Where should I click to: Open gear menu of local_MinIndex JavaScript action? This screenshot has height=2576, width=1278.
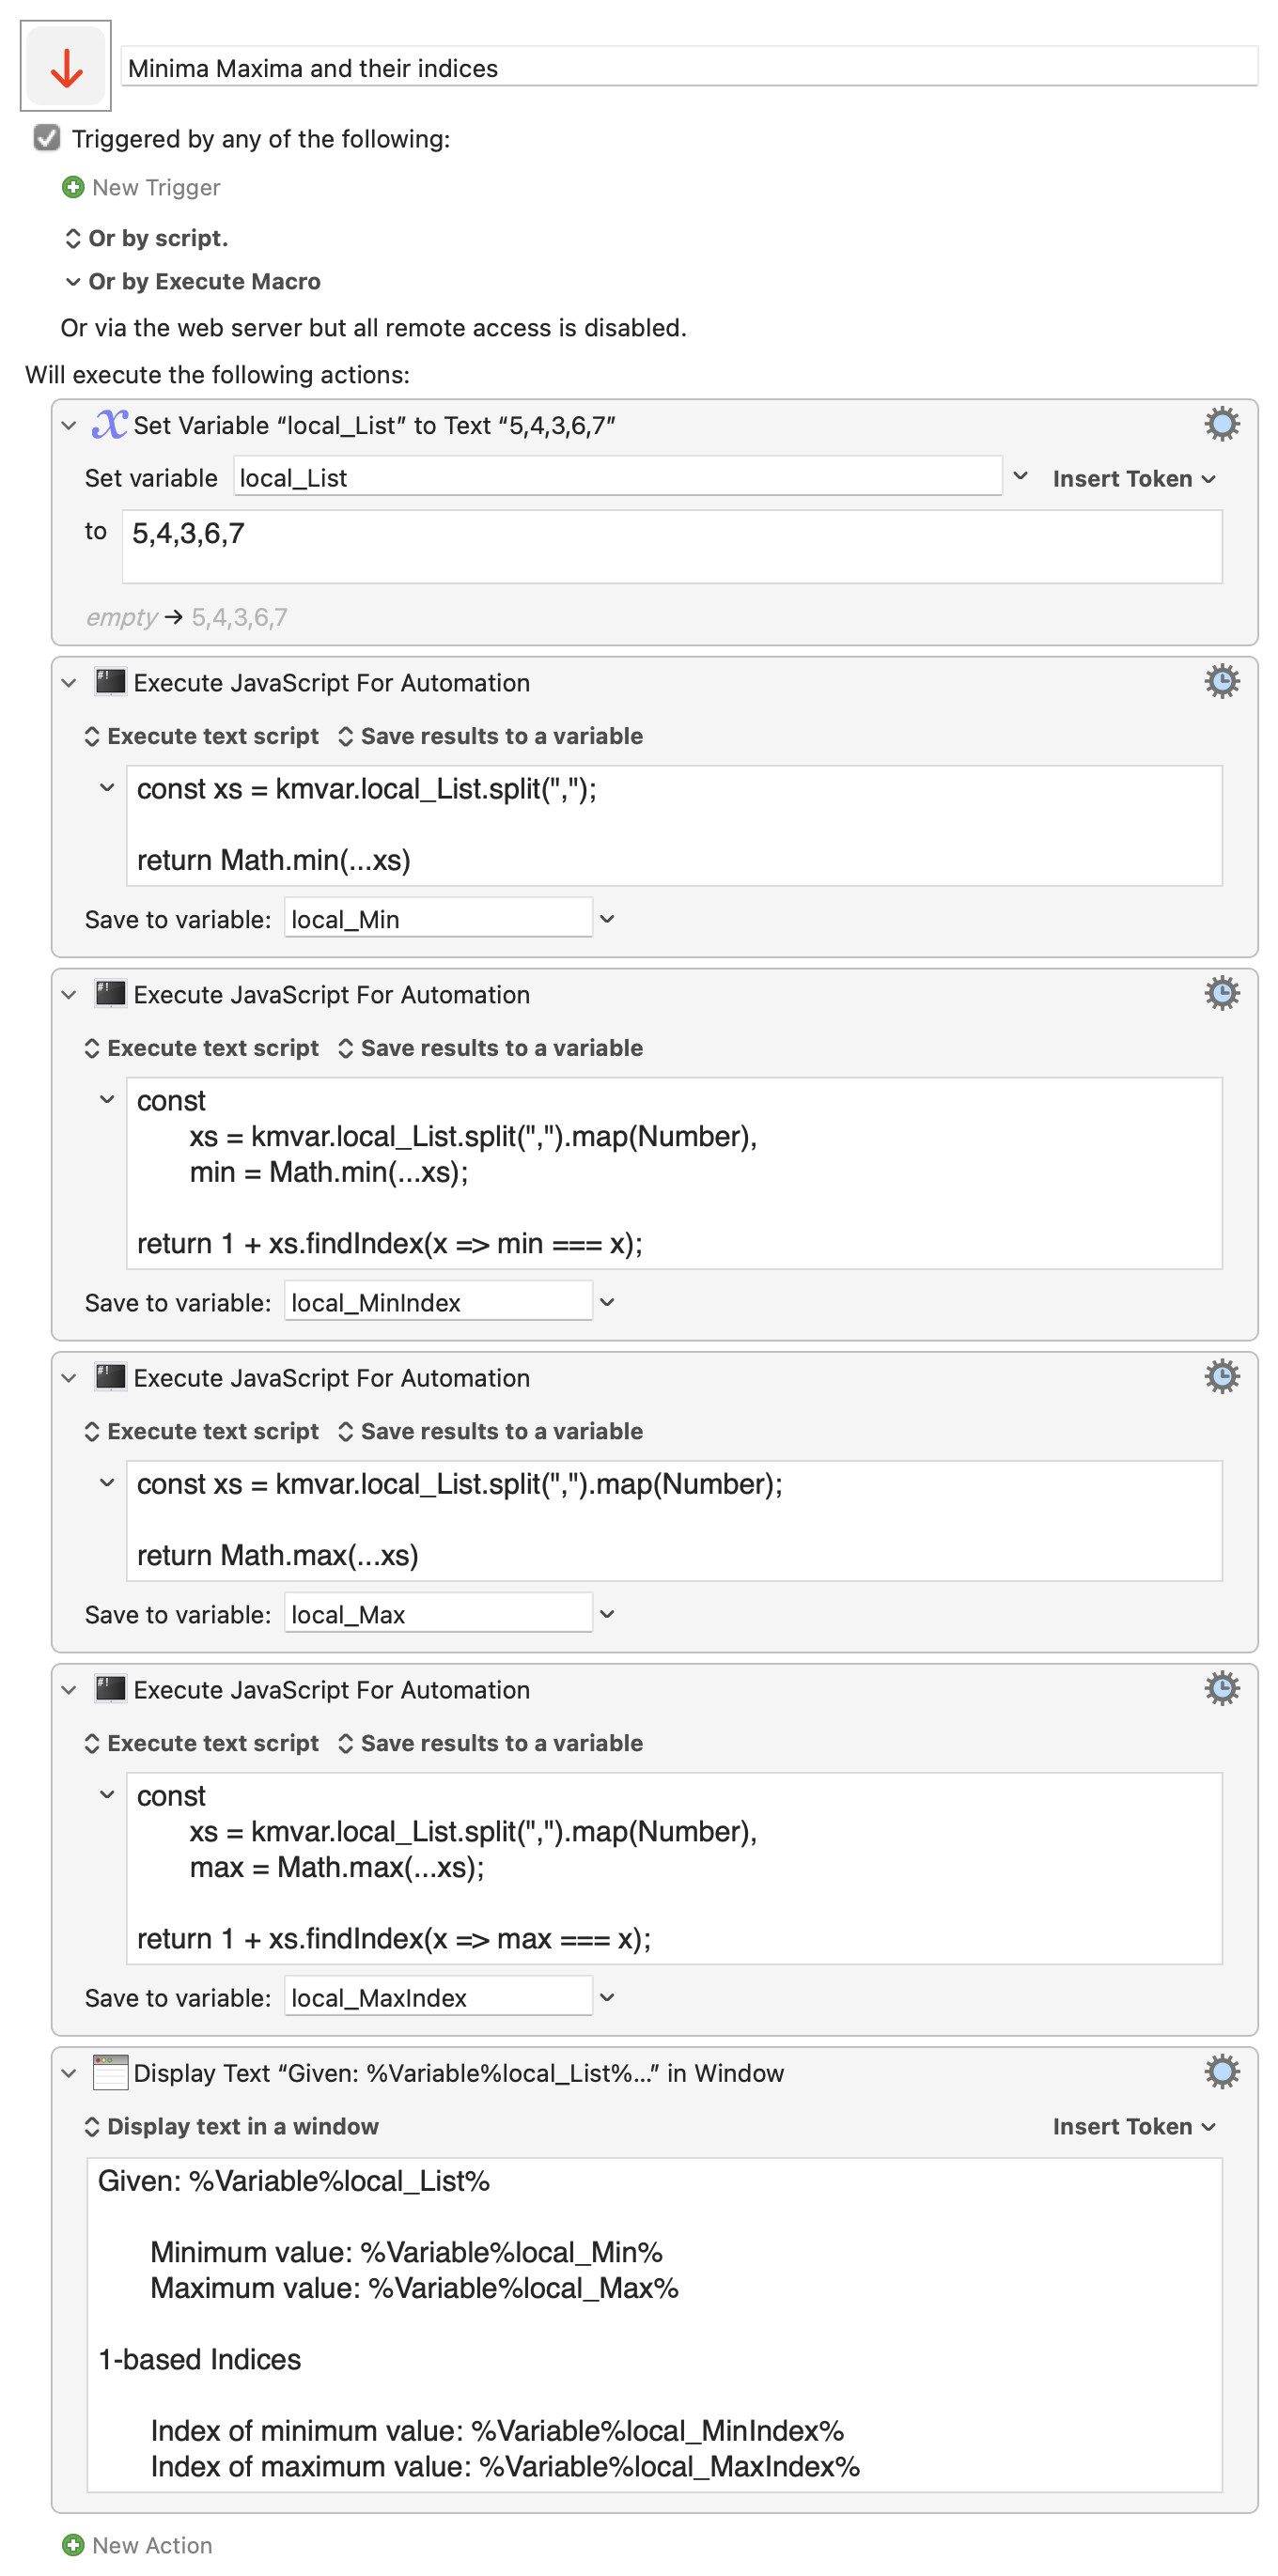tap(1221, 993)
